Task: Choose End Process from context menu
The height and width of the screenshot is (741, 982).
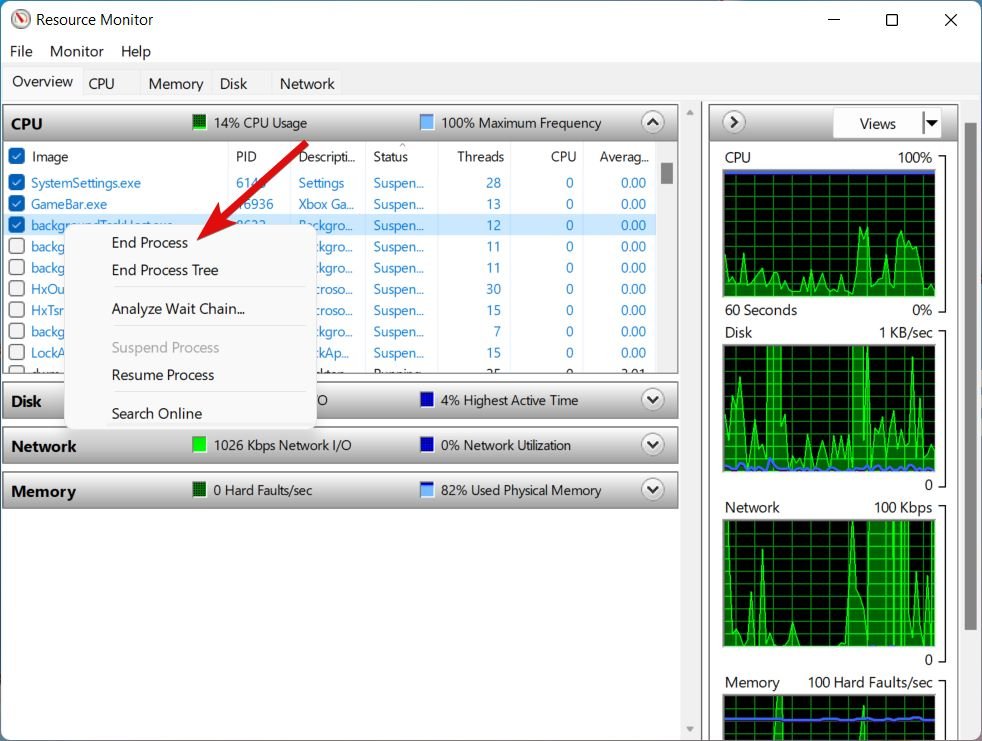Action: click(x=150, y=243)
